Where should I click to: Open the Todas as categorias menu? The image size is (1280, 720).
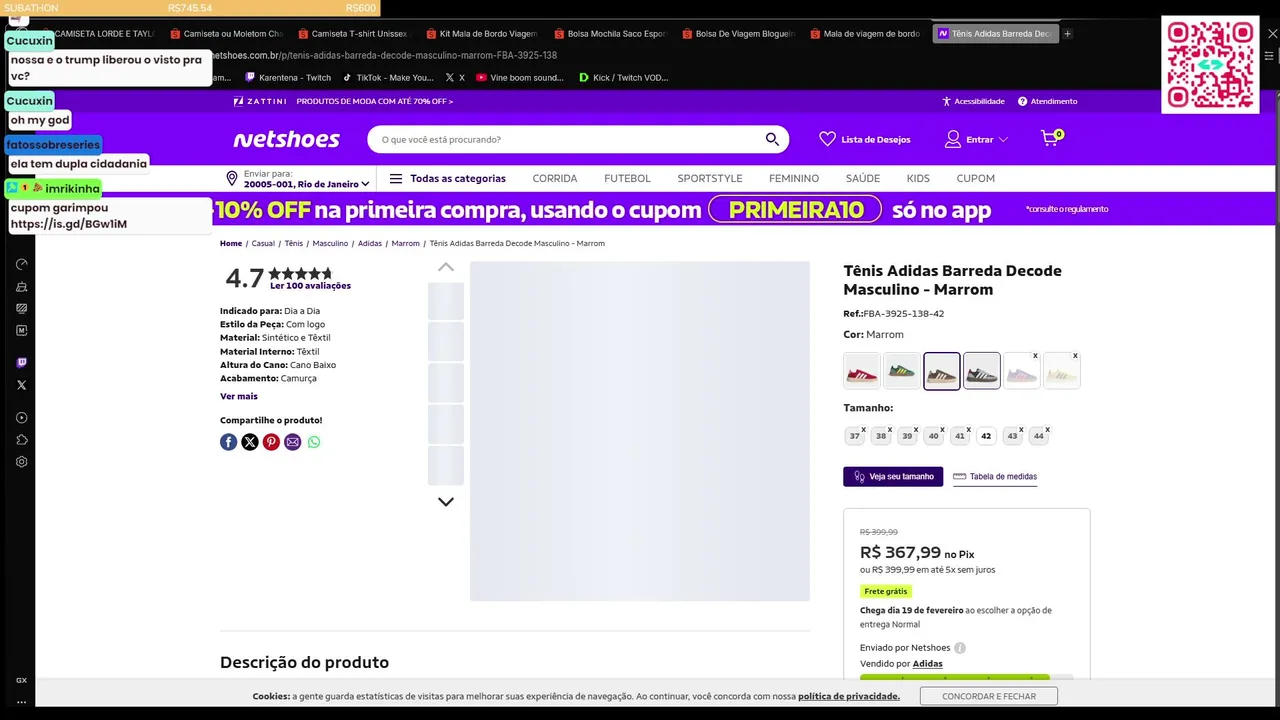click(447, 179)
